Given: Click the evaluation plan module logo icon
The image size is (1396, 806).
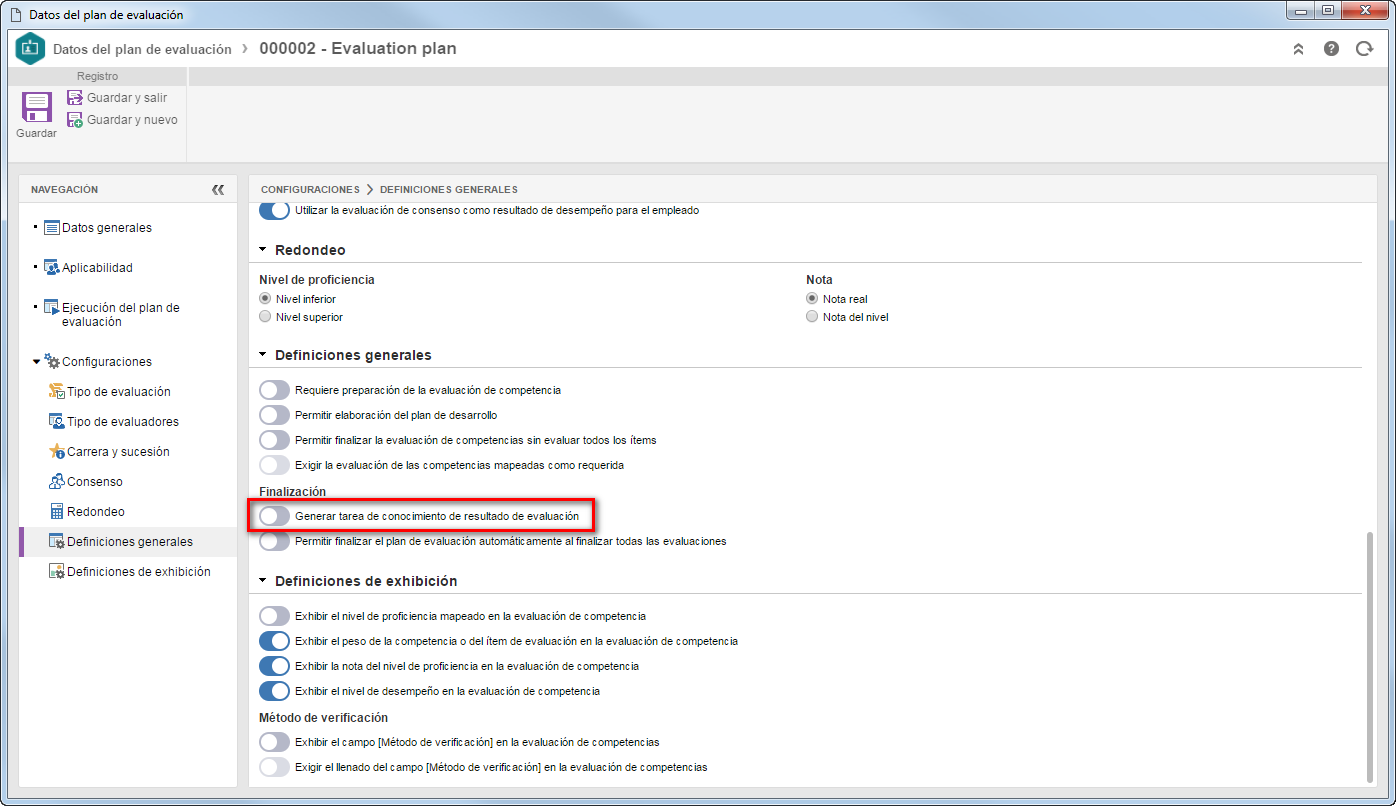Looking at the screenshot, I should [31, 49].
